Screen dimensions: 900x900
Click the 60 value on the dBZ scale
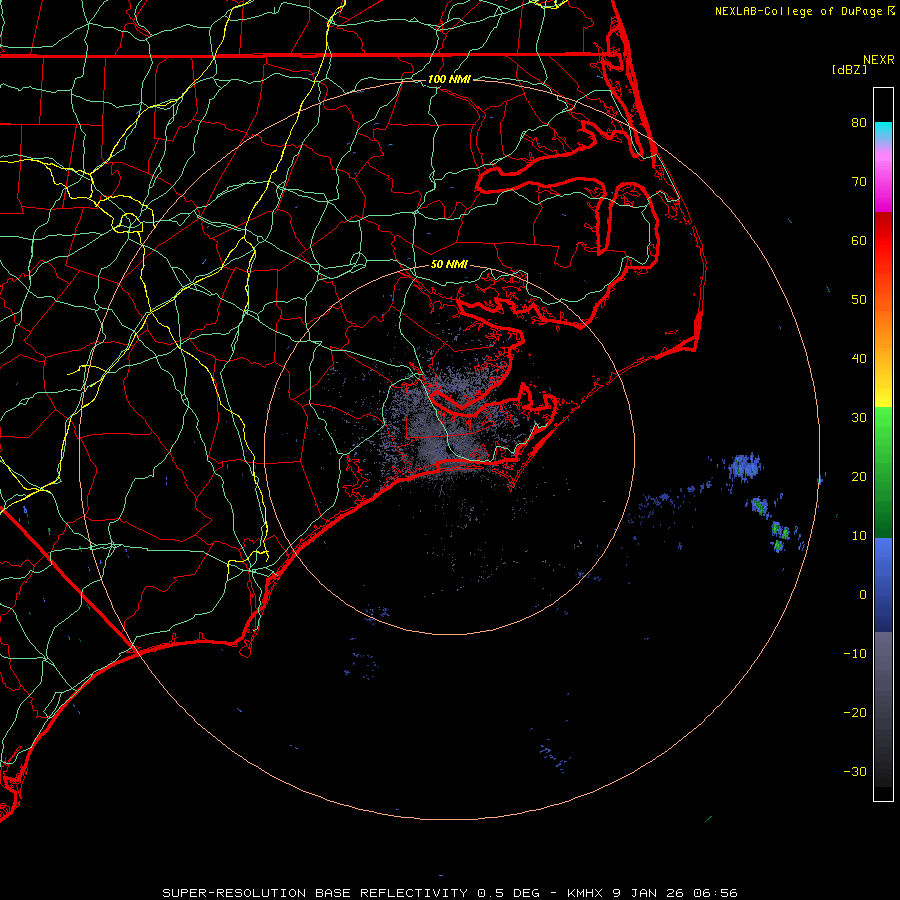point(859,240)
